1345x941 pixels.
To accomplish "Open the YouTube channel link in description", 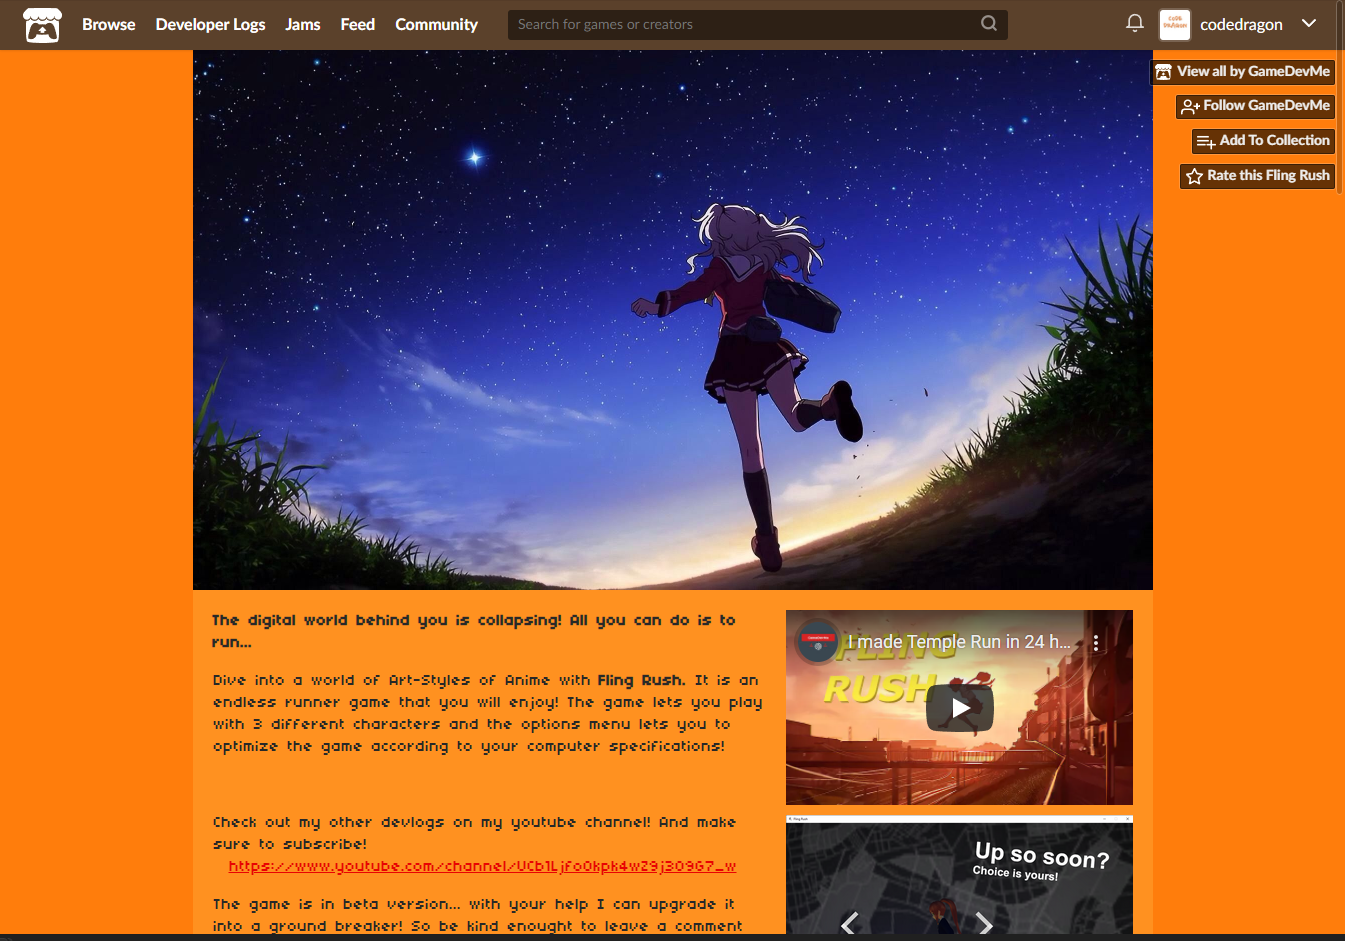I will coord(482,866).
